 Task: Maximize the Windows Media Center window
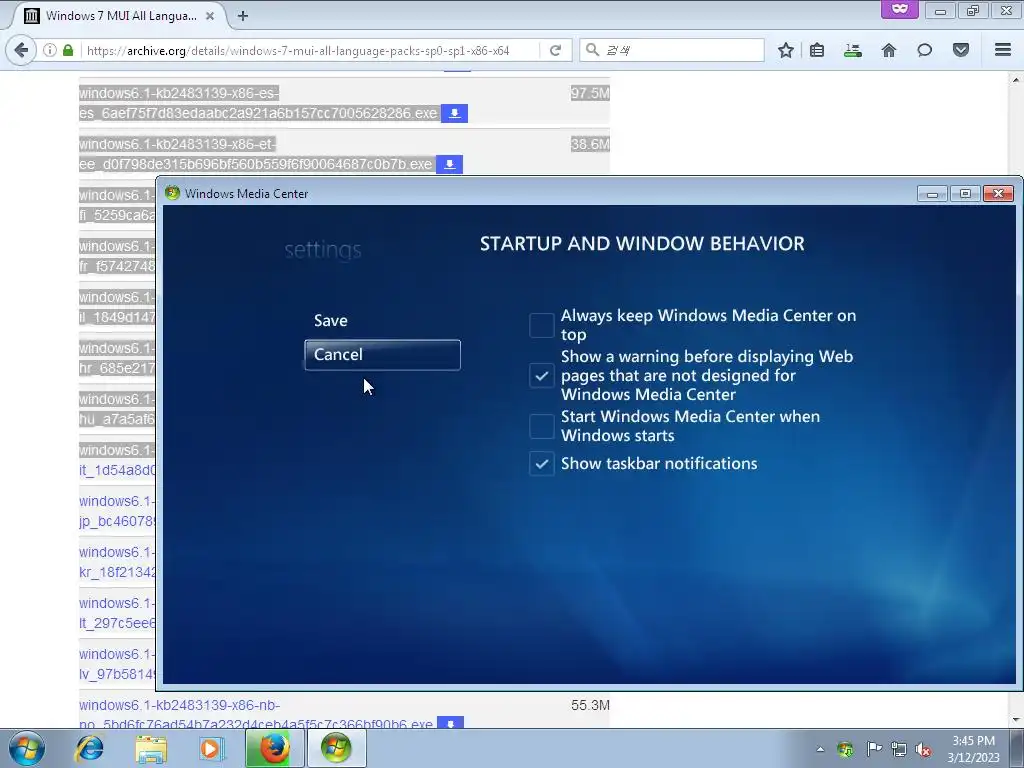965,193
